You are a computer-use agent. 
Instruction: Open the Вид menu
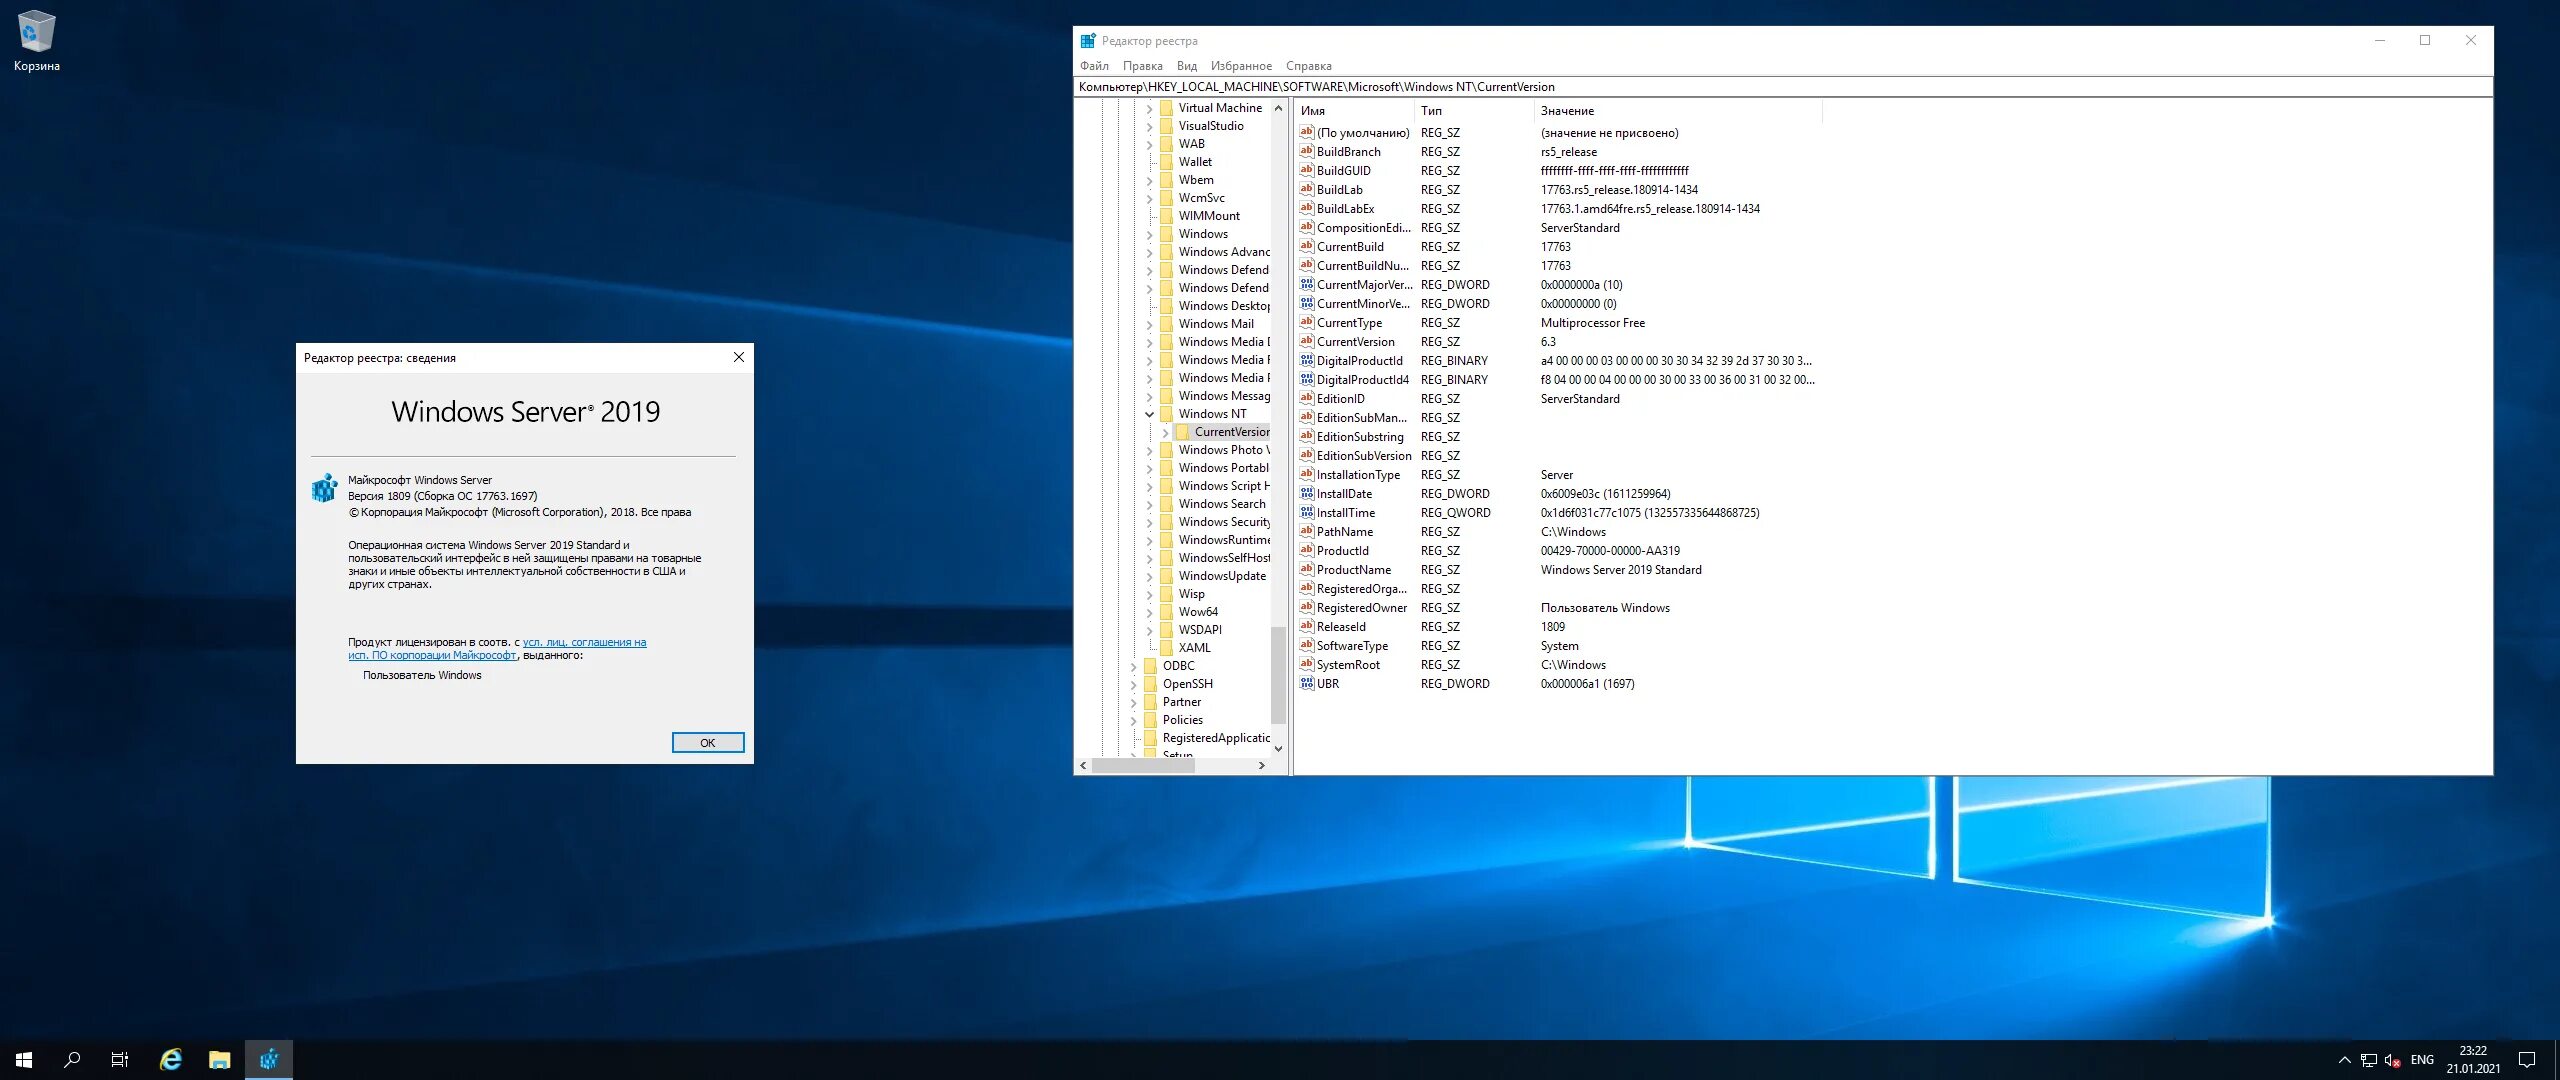coord(1186,66)
